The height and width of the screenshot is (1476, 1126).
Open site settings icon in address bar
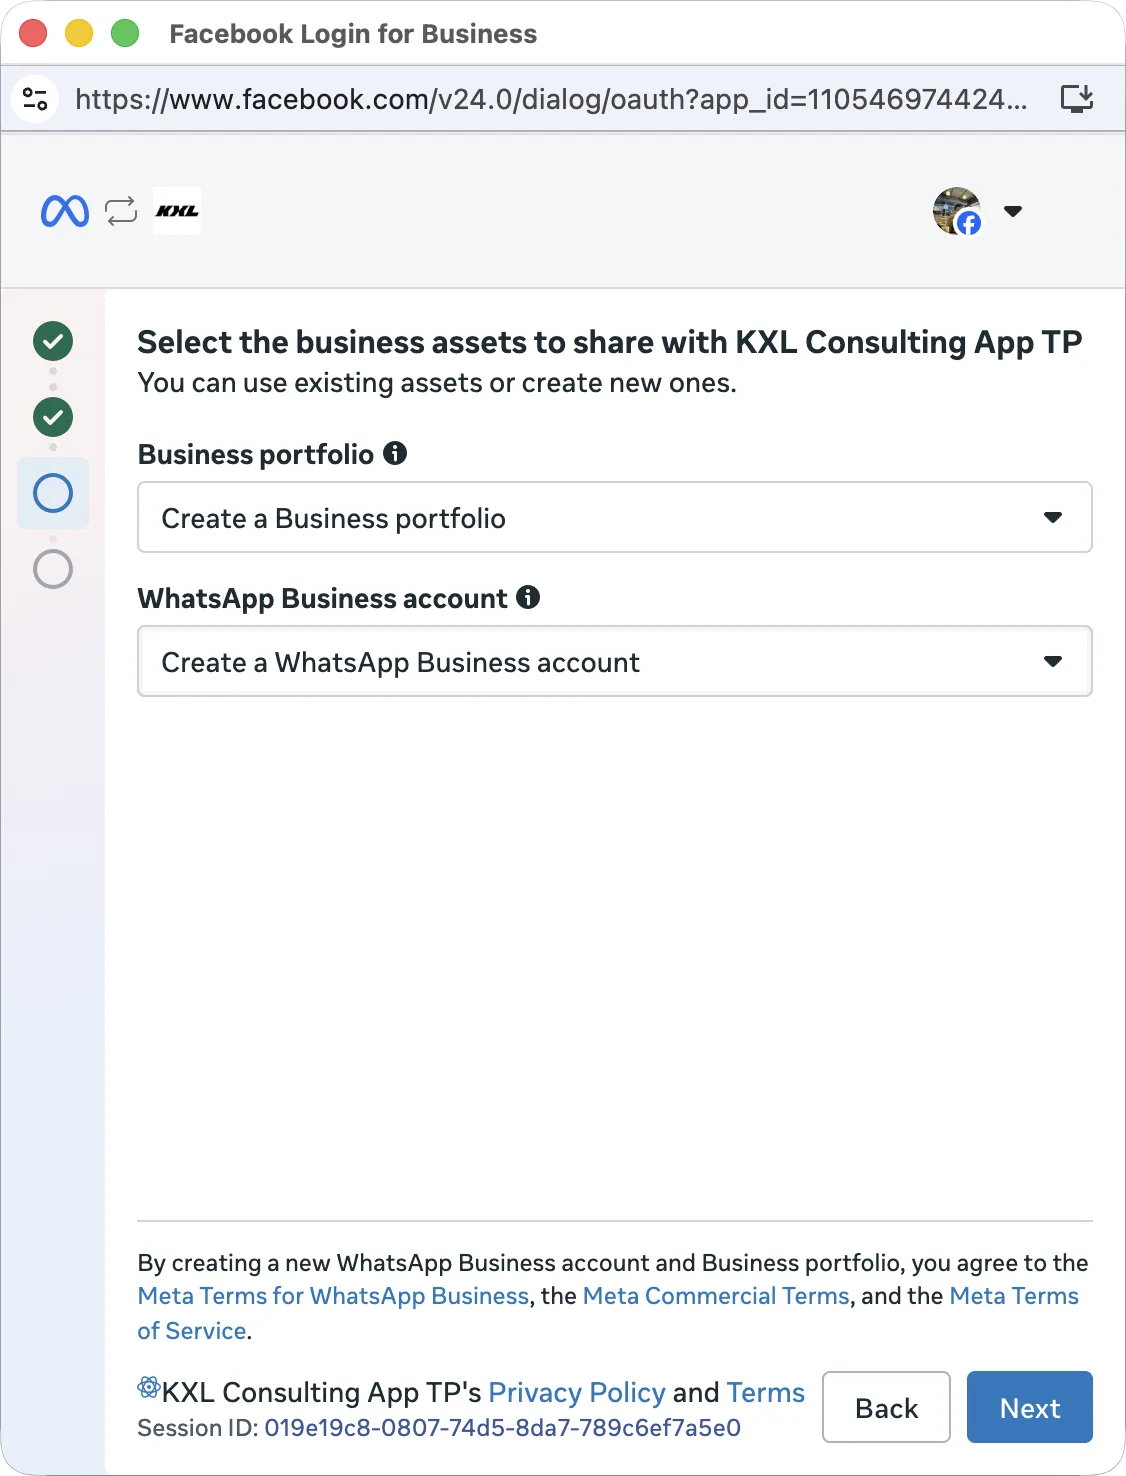click(x=35, y=99)
